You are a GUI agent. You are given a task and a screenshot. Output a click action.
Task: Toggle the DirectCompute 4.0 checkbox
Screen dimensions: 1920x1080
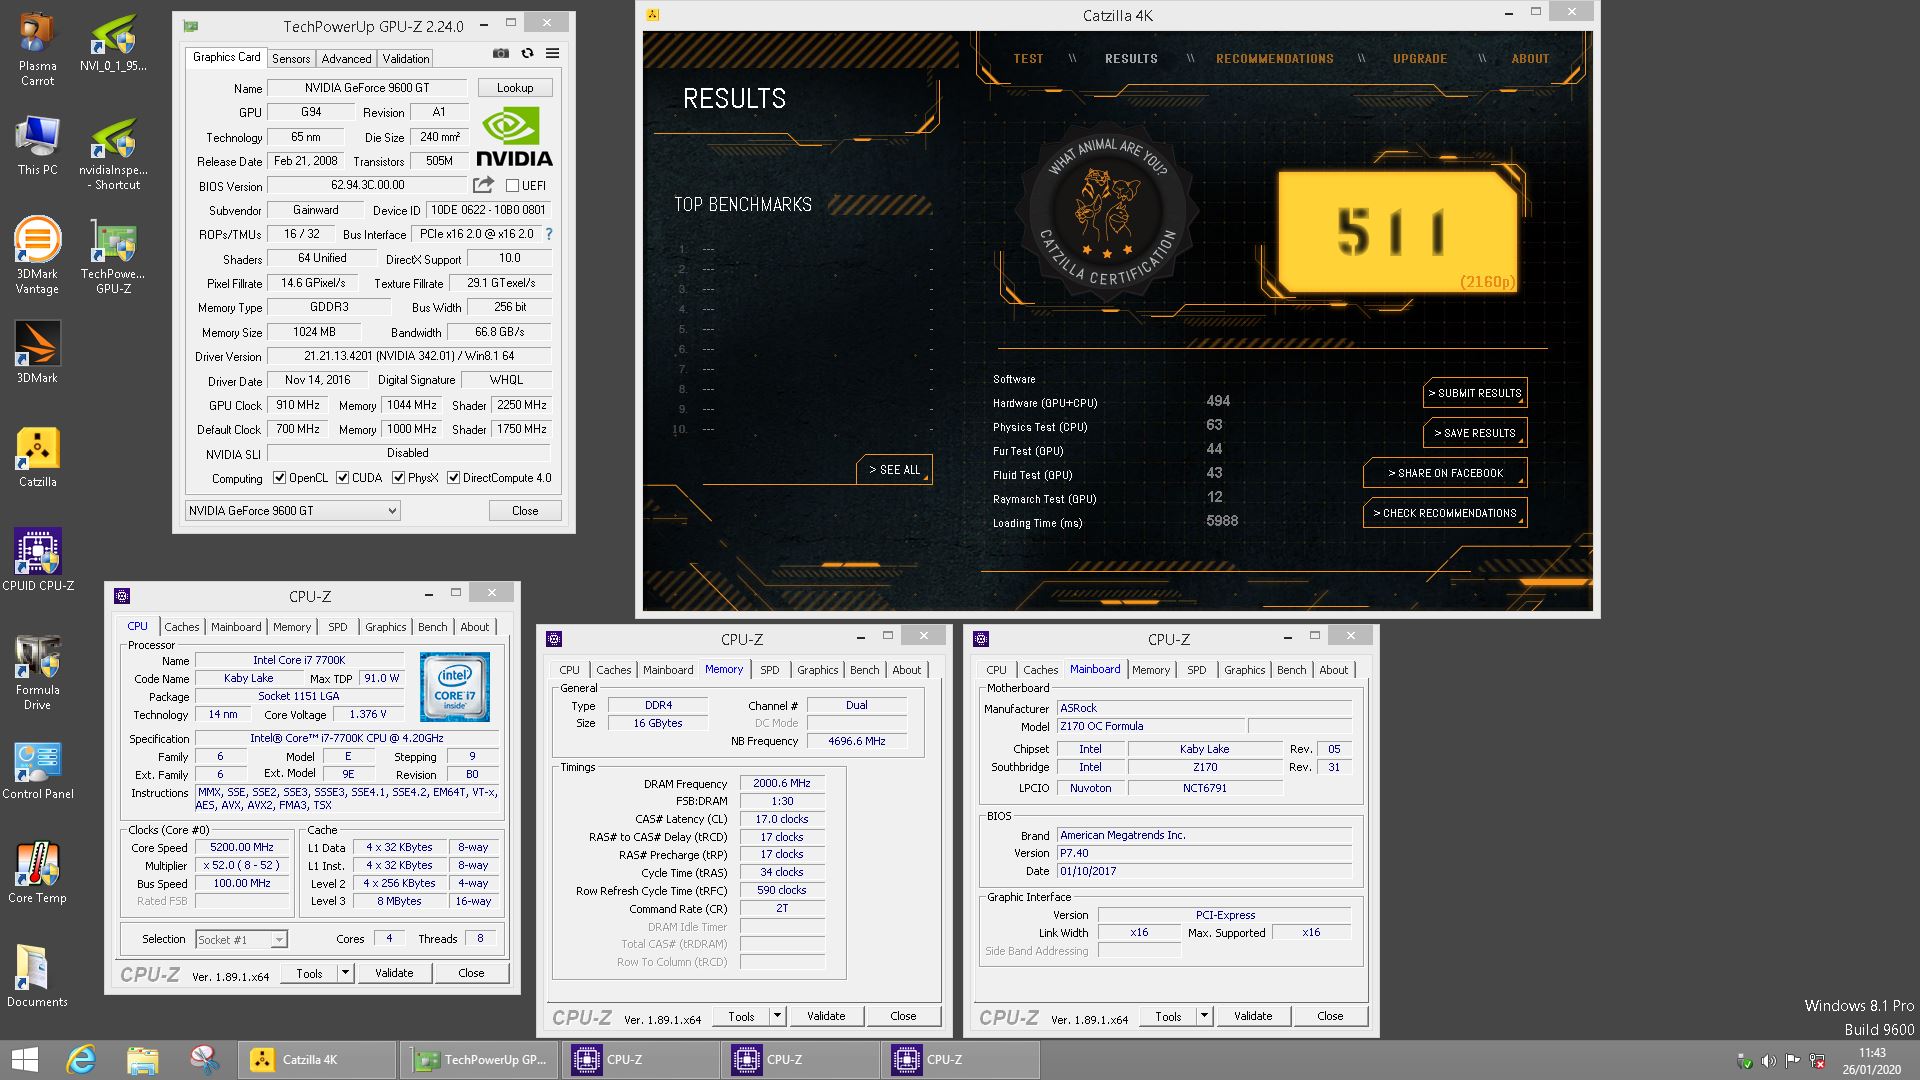pos(453,478)
